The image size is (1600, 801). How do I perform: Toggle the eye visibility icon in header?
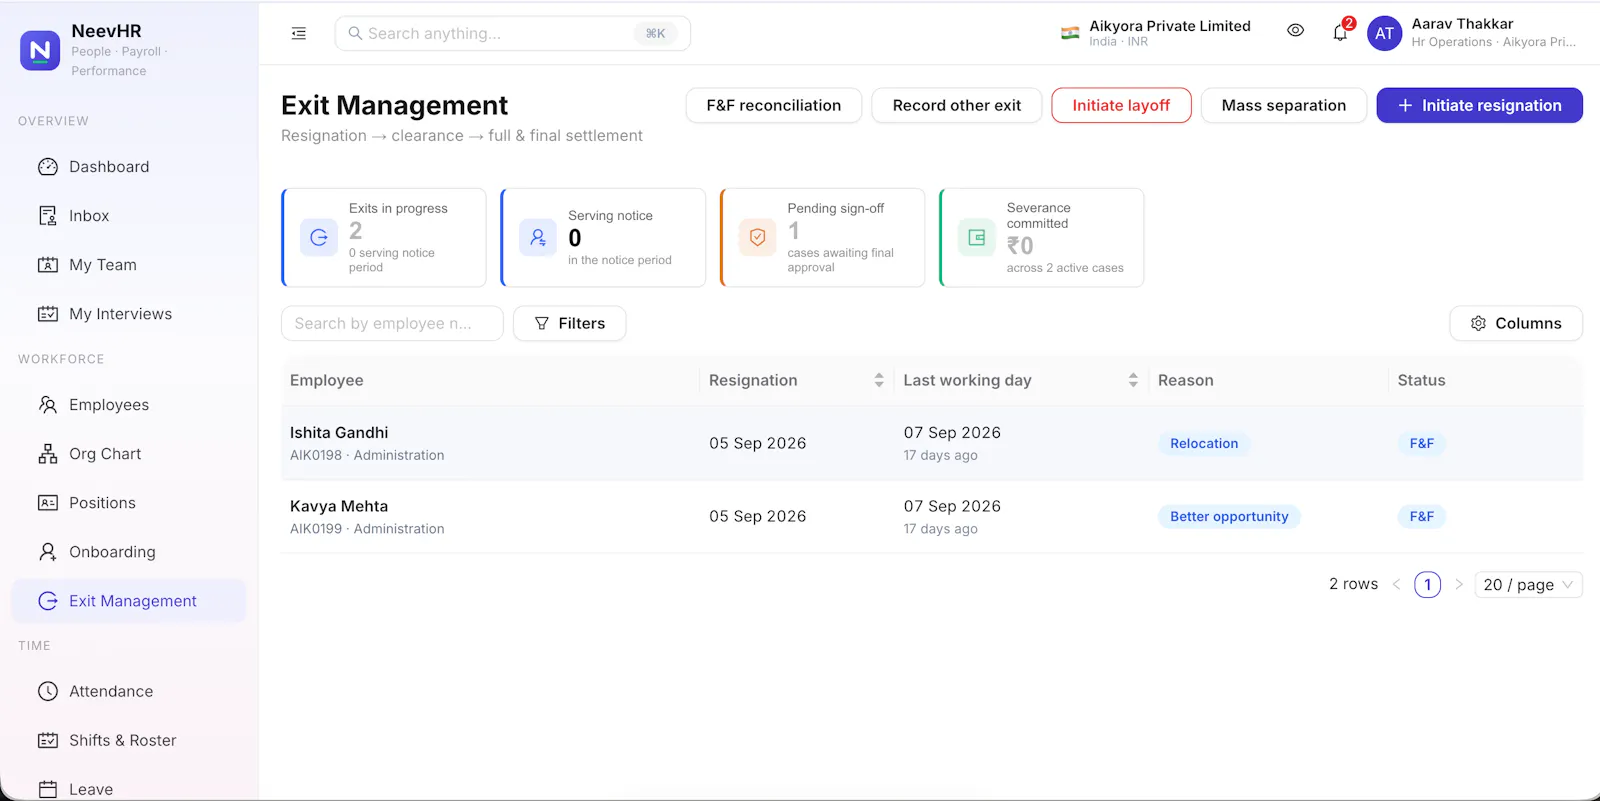1295,31
